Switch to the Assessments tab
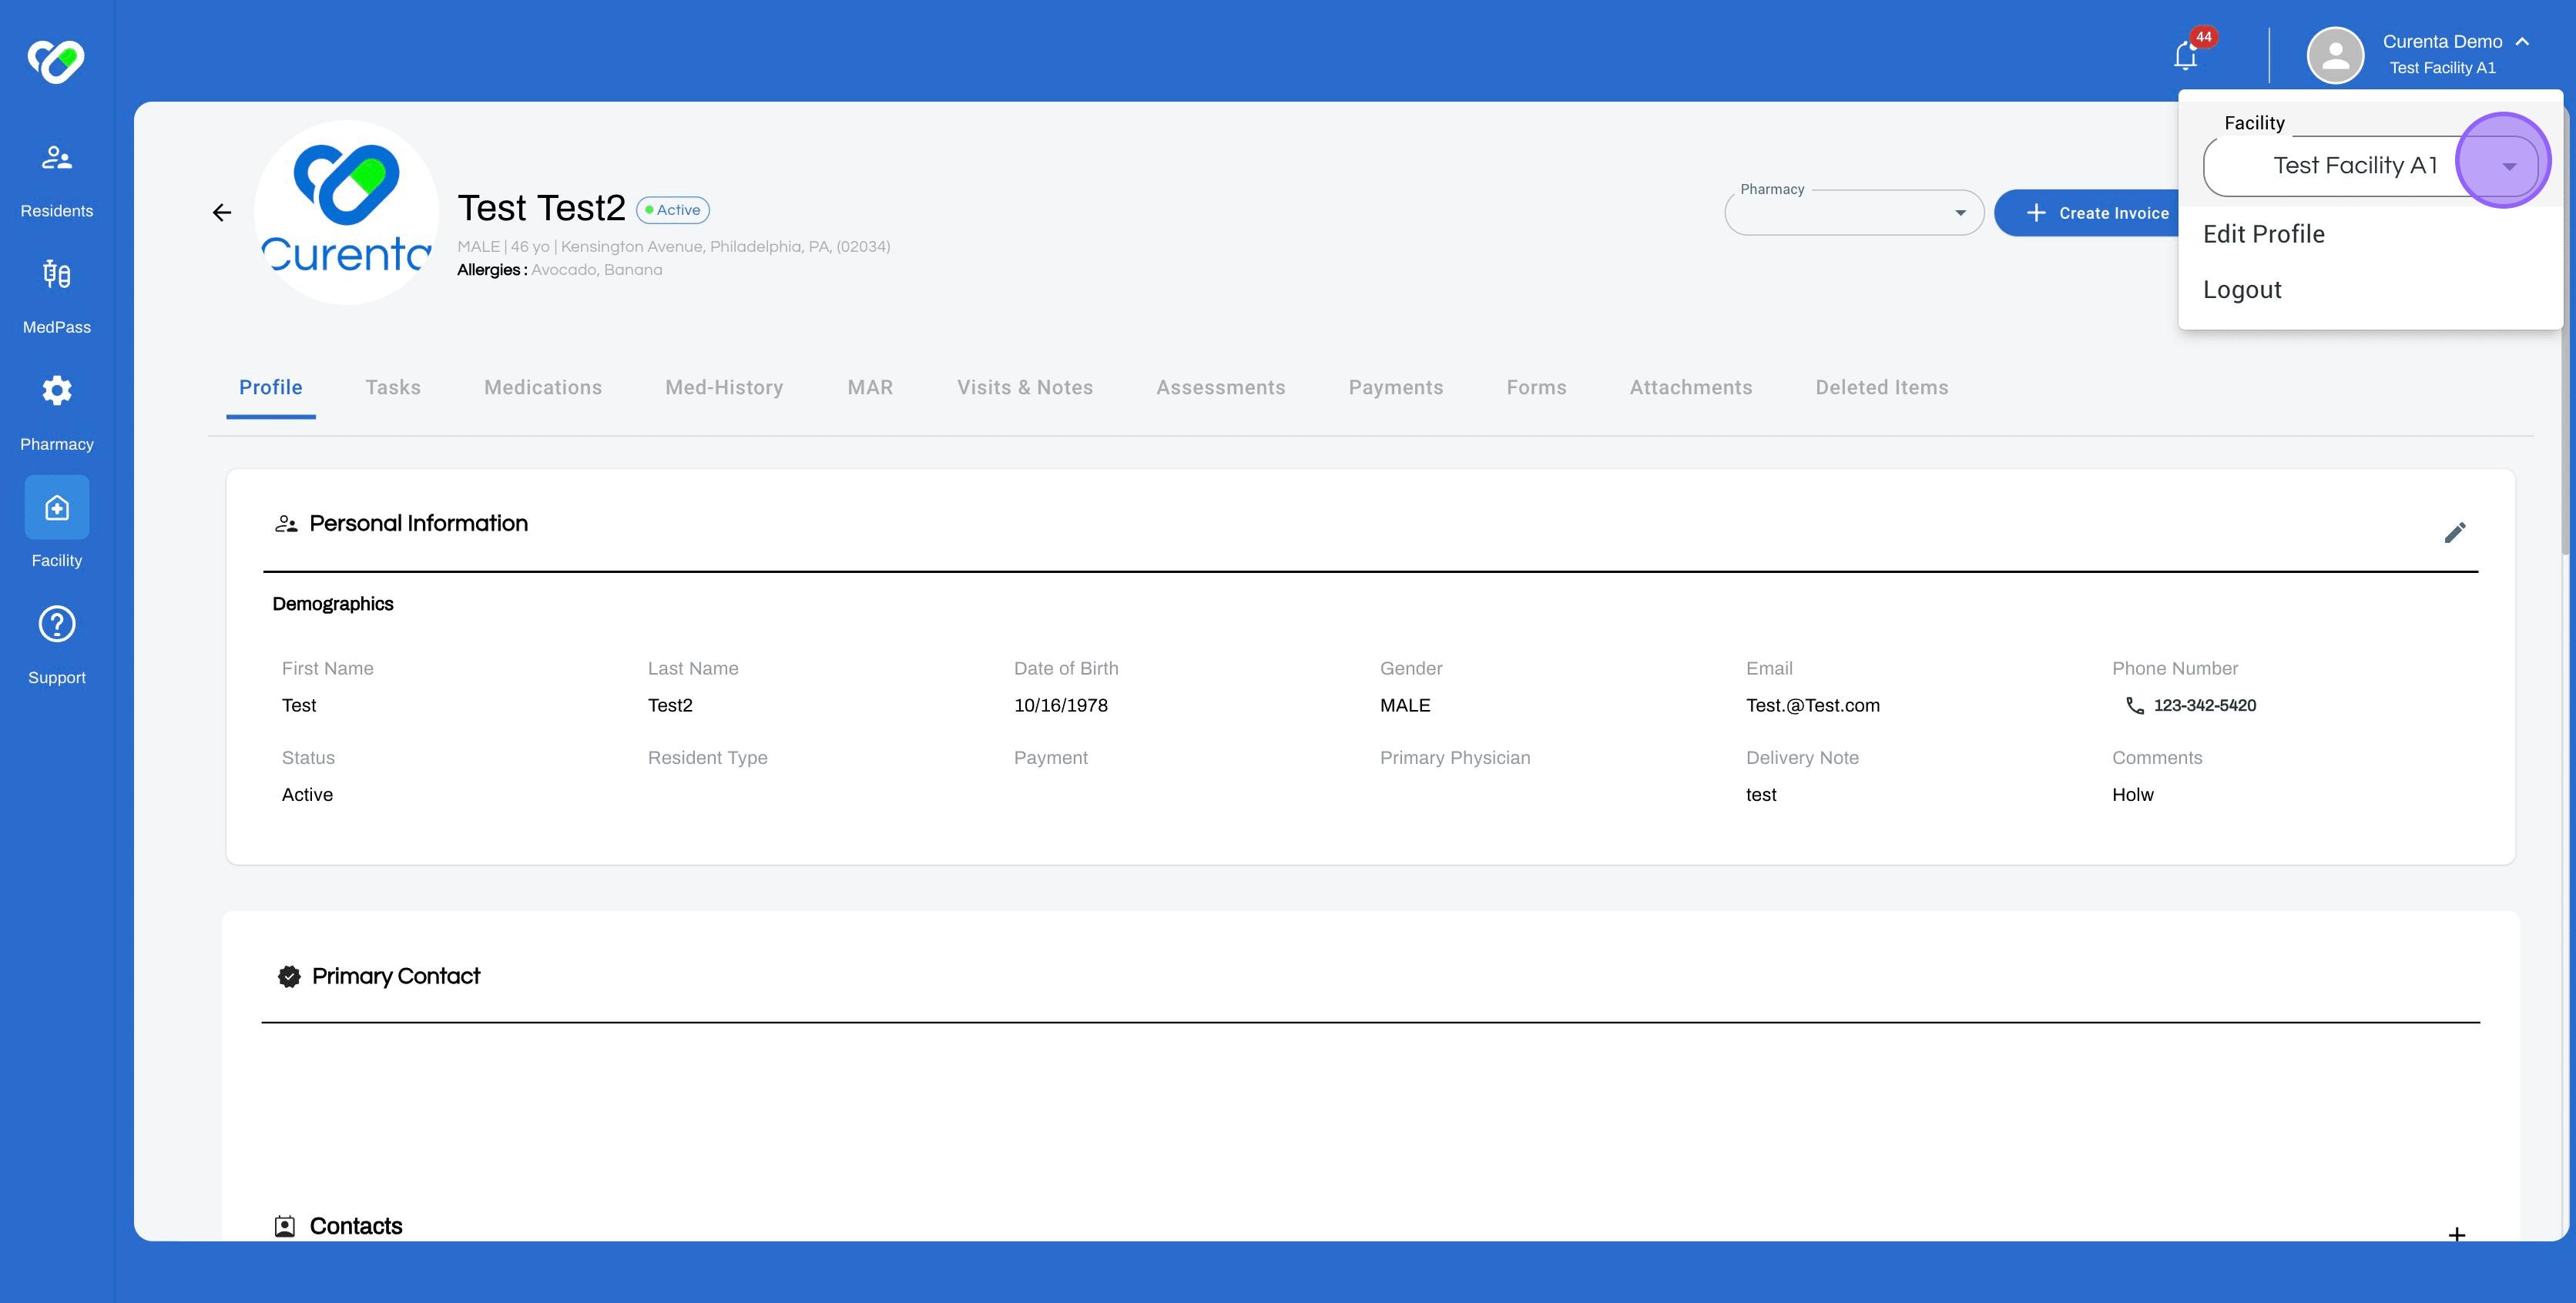Screen dimensions: 2576x1303 1221,388
